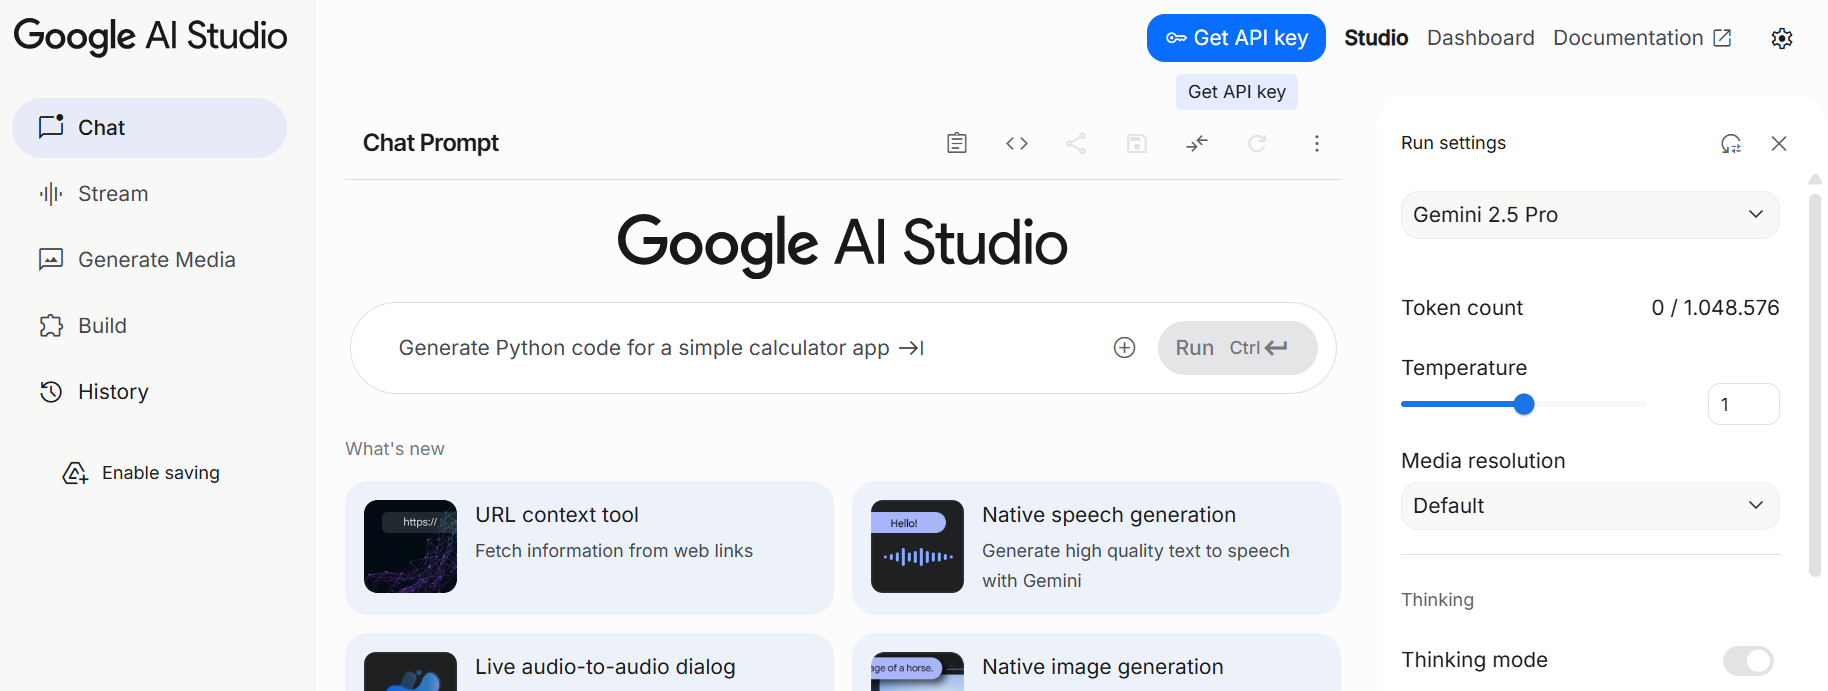Image resolution: width=1828 pixels, height=691 pixels.
Task: Click the Stream waveform icon
Action: pyautogui.click(x=51, y=194)
